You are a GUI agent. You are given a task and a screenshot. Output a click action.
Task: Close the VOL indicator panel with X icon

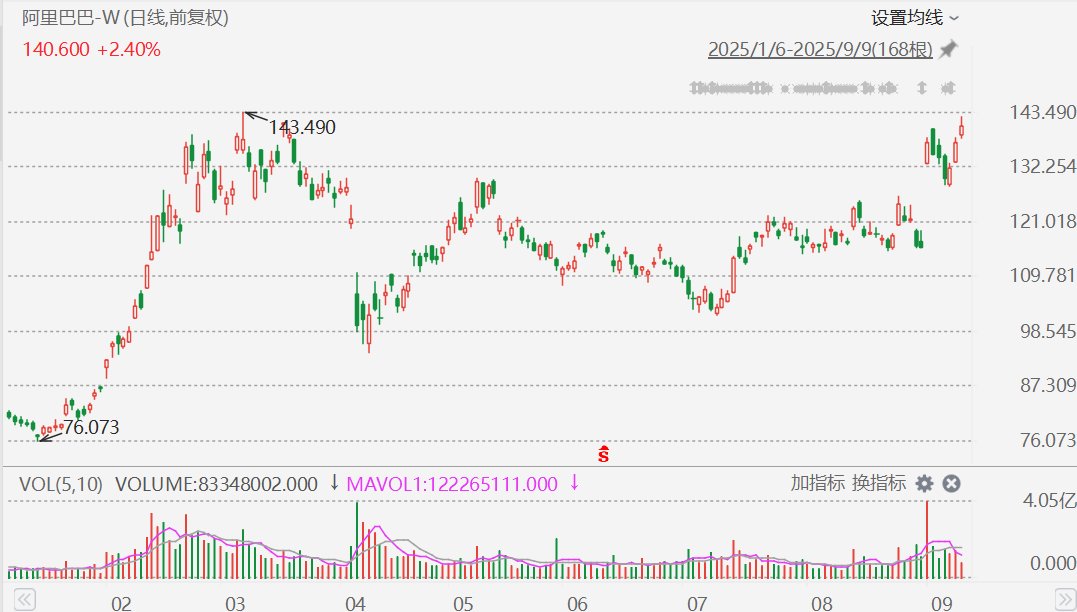point(951,484)
